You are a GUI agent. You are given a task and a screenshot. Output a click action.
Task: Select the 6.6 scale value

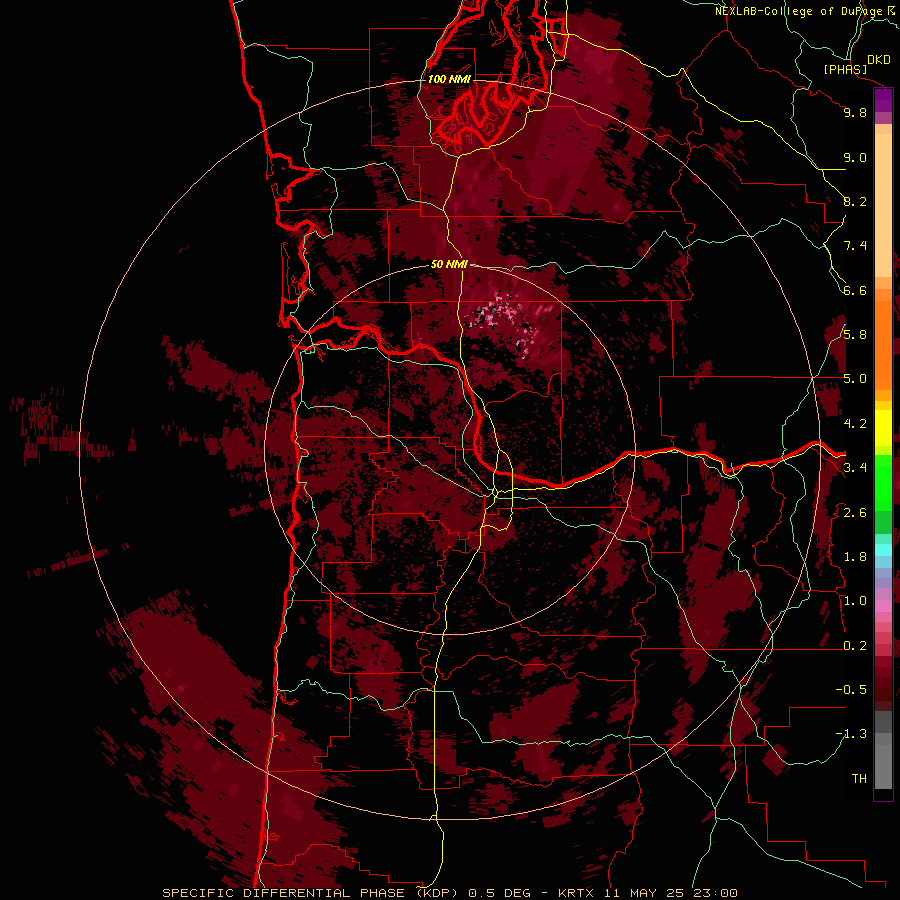[855, 290]
